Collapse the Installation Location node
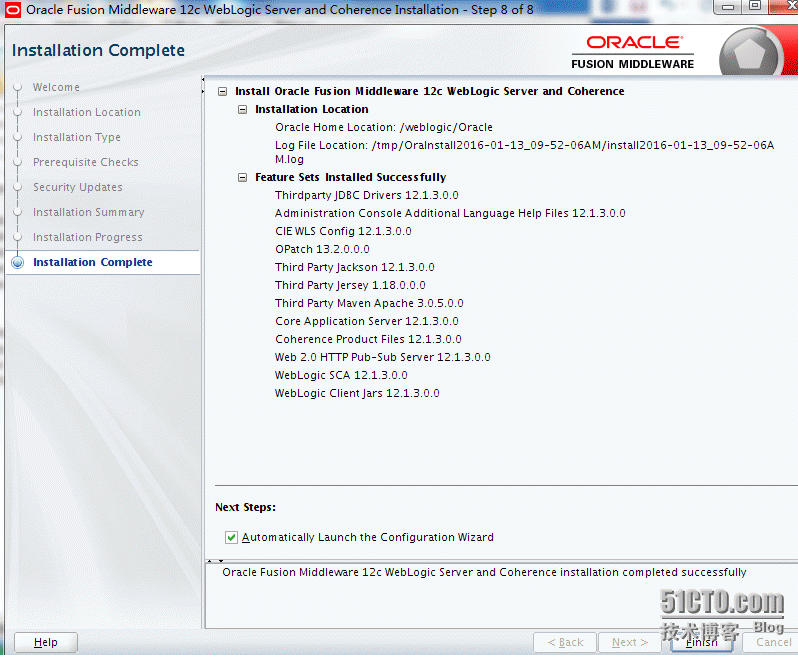798x655 pixels. click(243, 109)
